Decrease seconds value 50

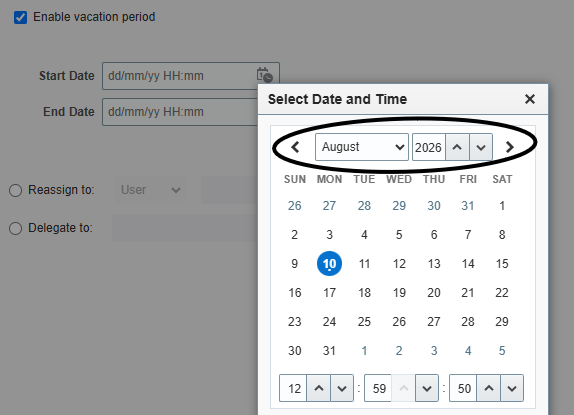[x=512, y=388]
